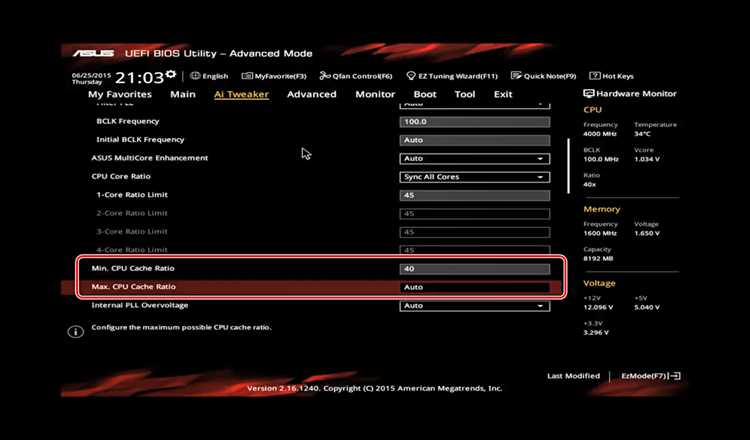The height and width of the screenshot is (440, 750).
Task: Click the Last Modified button
Action: pyautogui.click(x=573, y=376)
